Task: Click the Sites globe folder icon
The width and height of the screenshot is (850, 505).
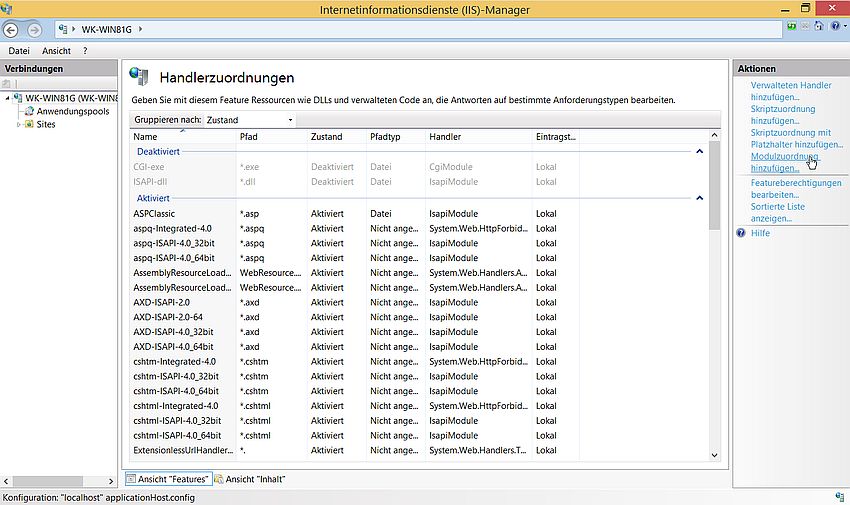Action: (29, 124)
